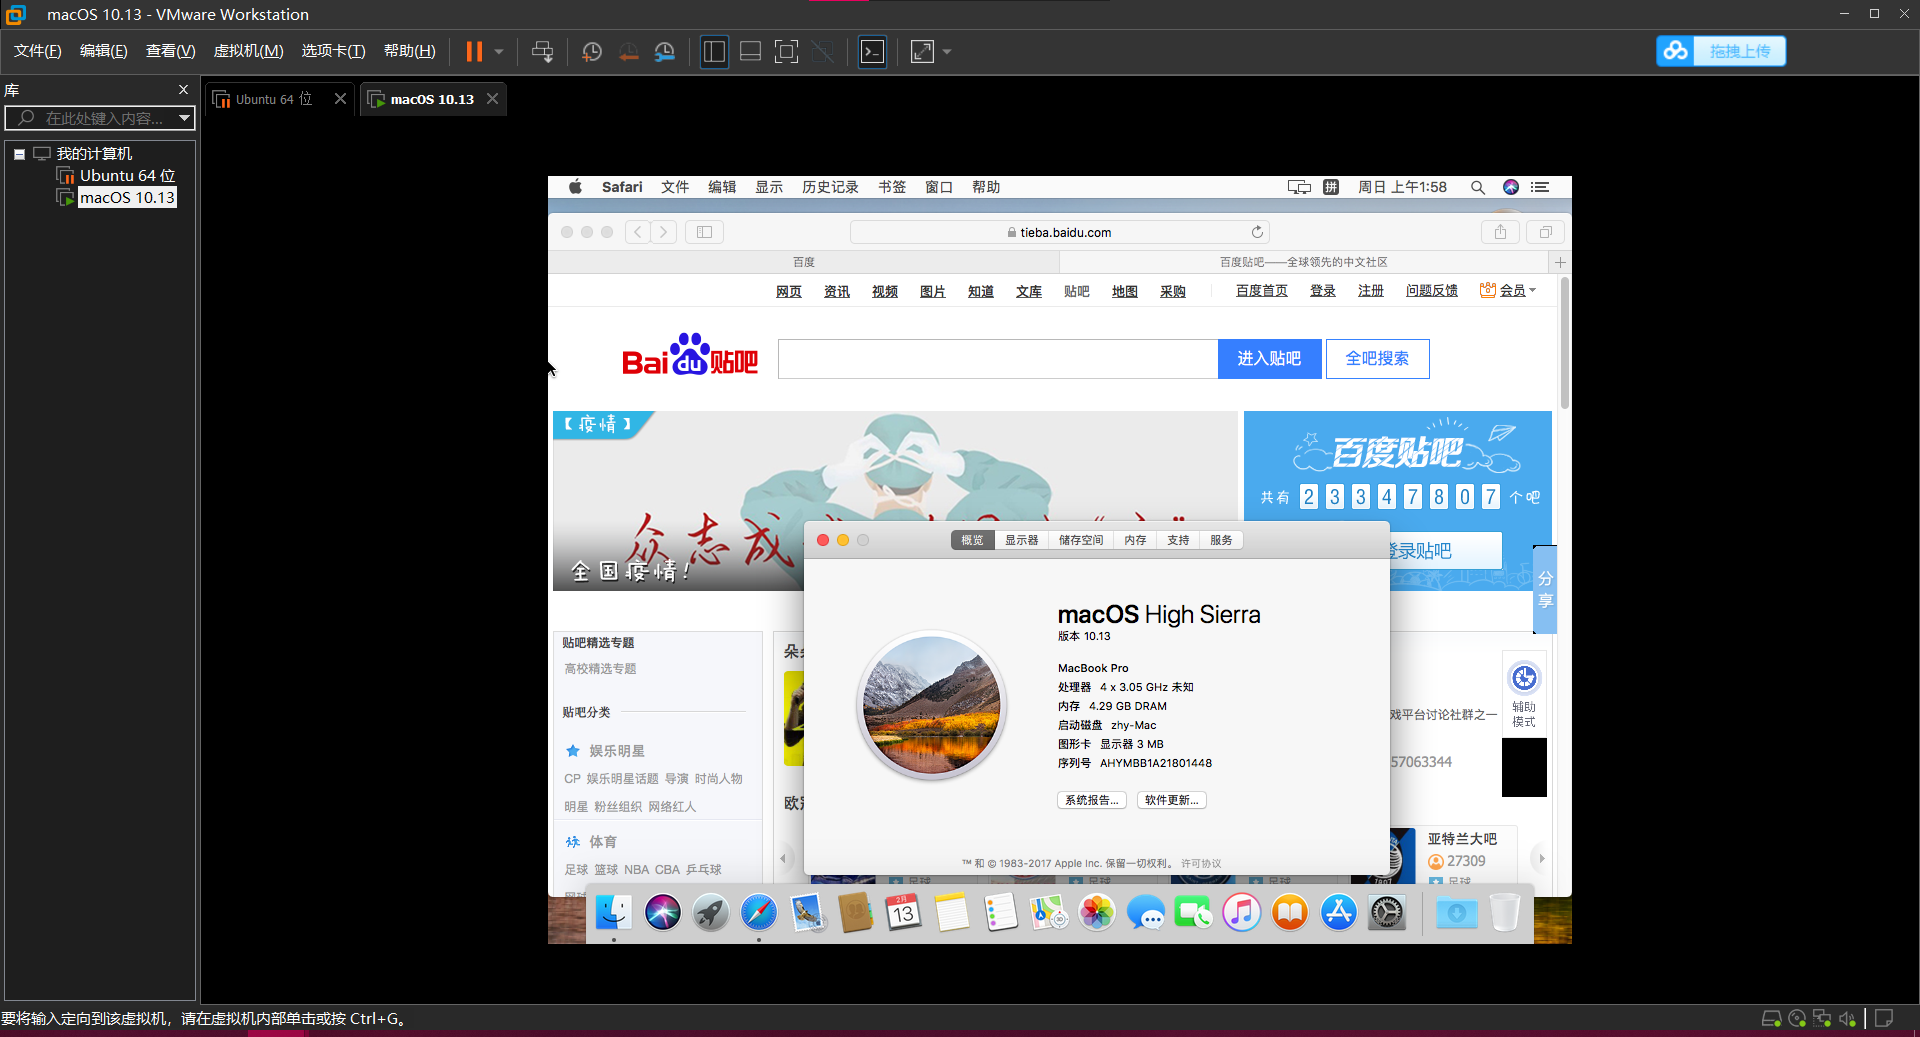Open Safari's 历史记录 menu

(830, 187)
